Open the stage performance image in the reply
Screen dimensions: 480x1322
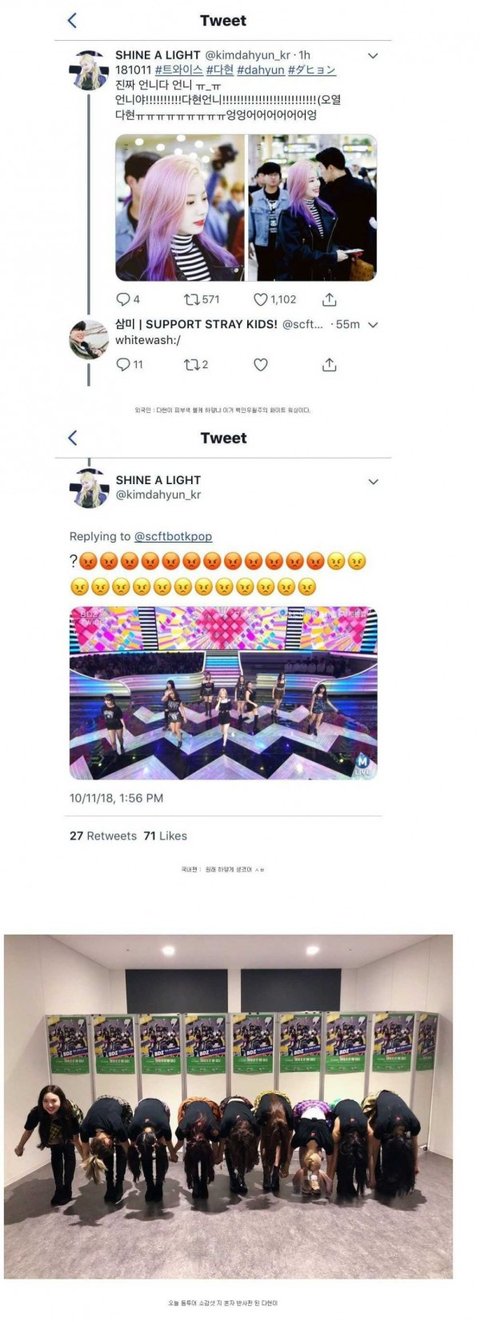tap(223, 693)
